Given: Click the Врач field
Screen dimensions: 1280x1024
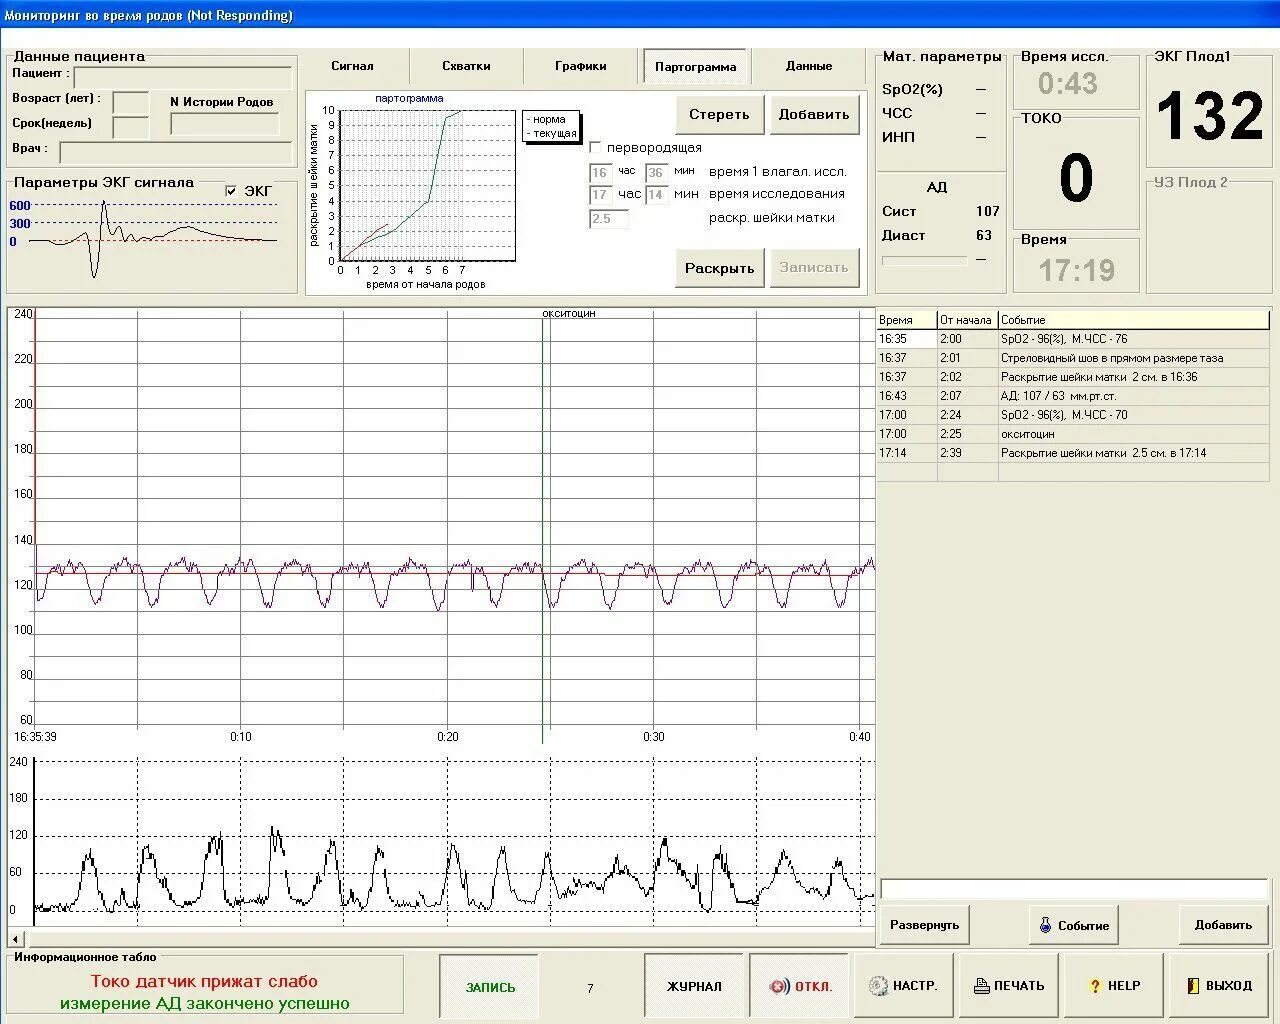Looking at the screenshot, I should pos(176,153).
